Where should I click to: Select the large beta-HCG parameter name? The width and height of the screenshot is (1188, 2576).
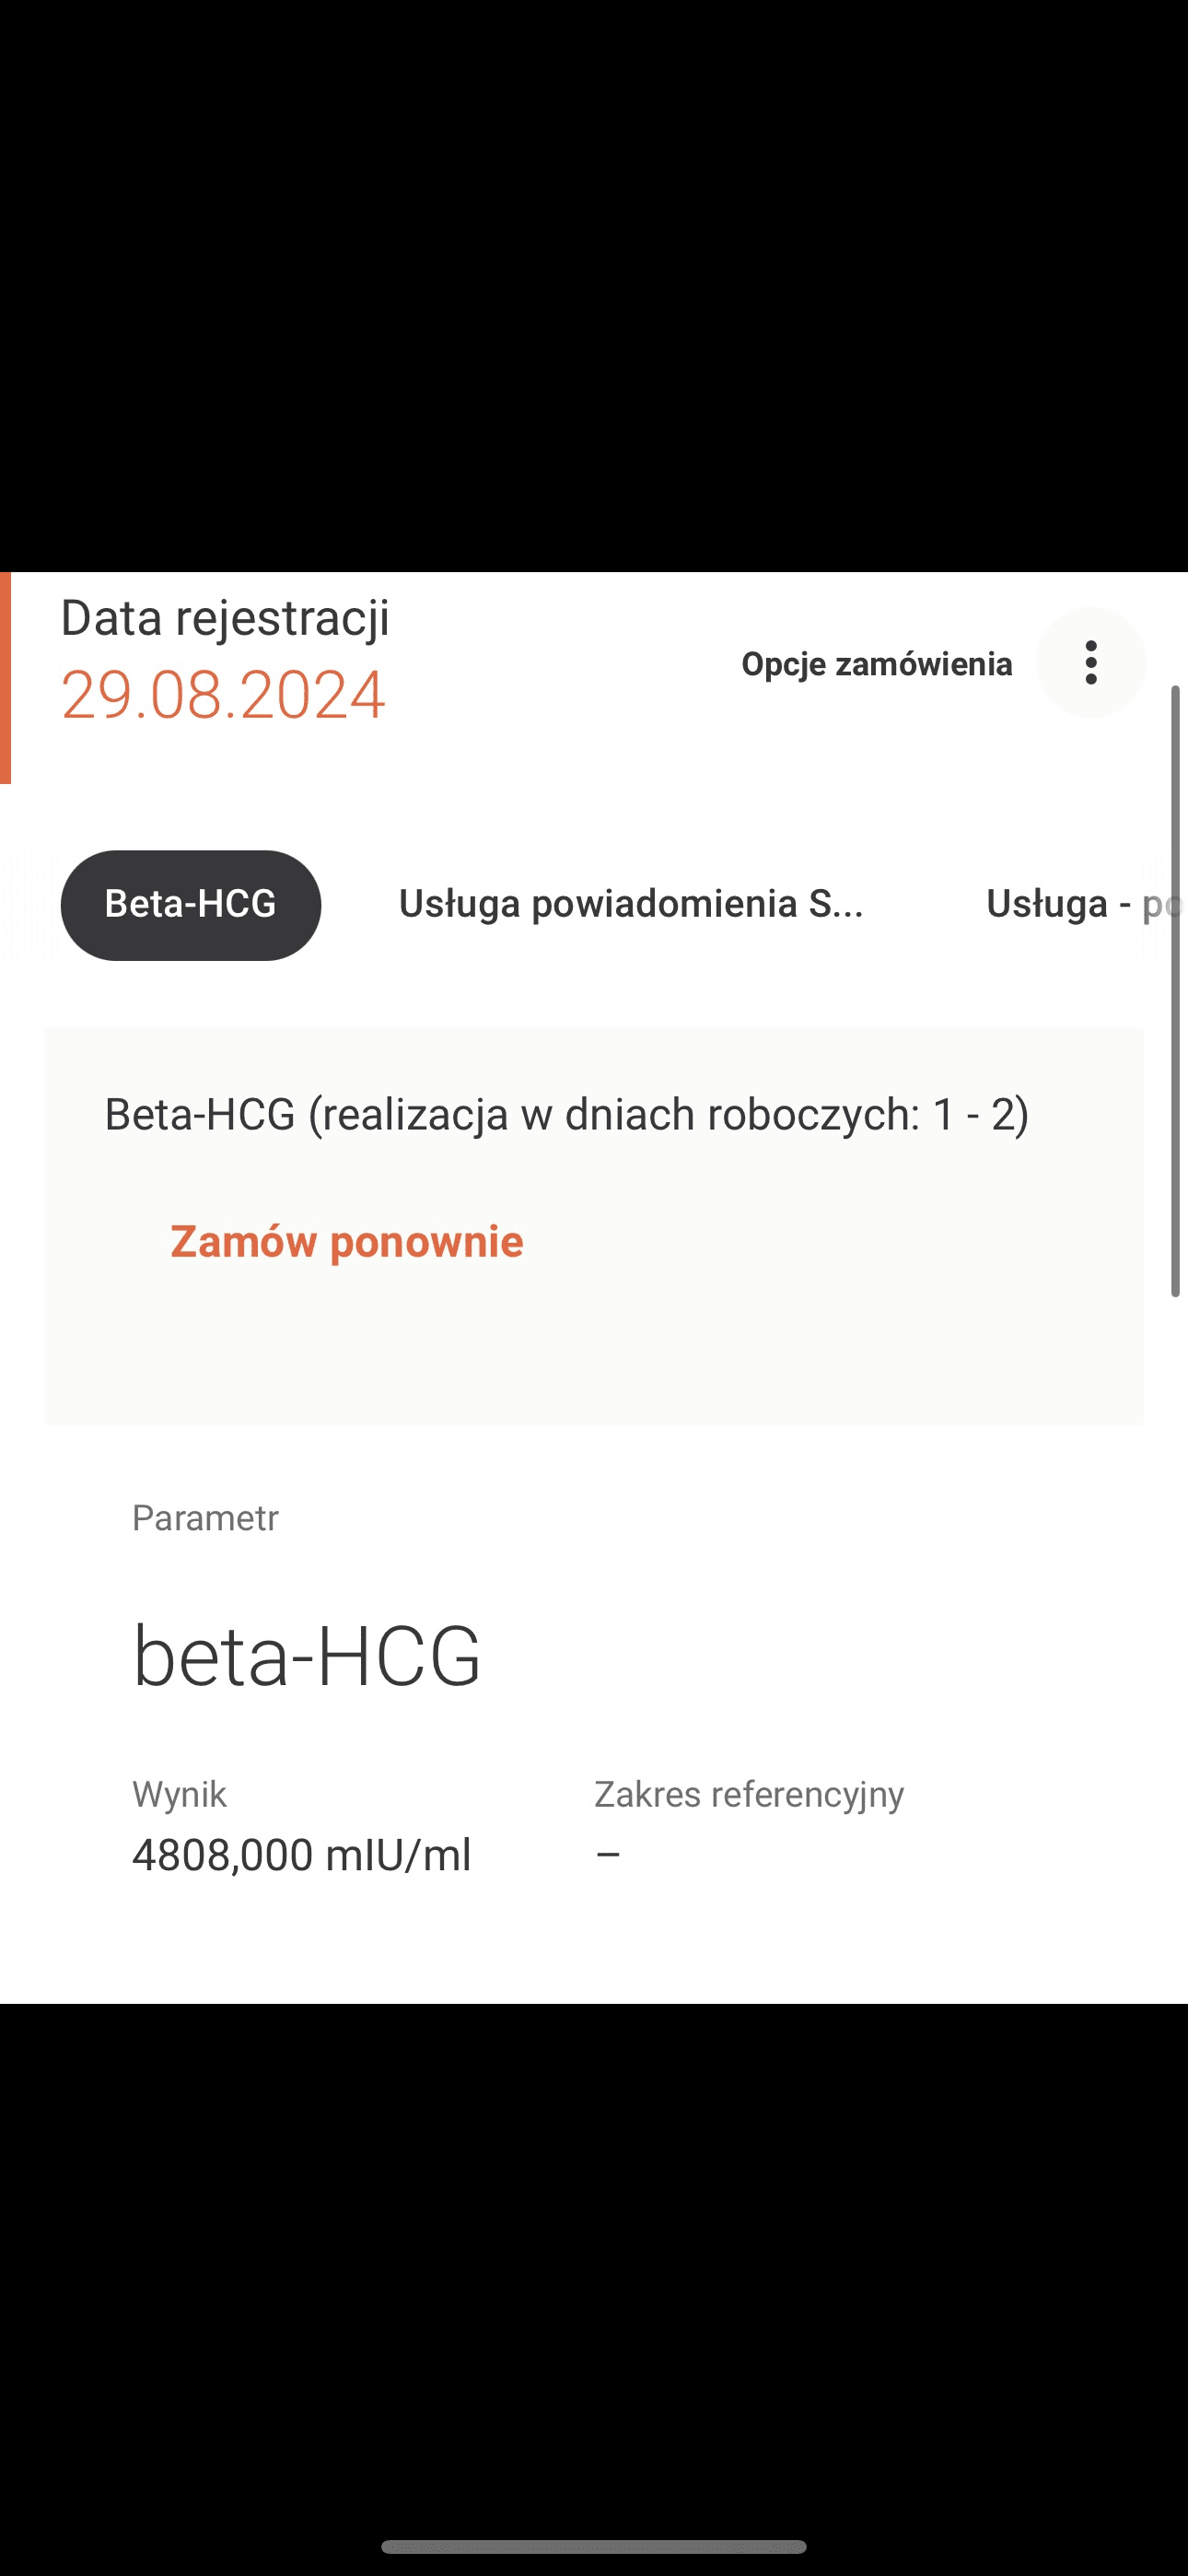pyautogui.click(x=306, y=1656)
